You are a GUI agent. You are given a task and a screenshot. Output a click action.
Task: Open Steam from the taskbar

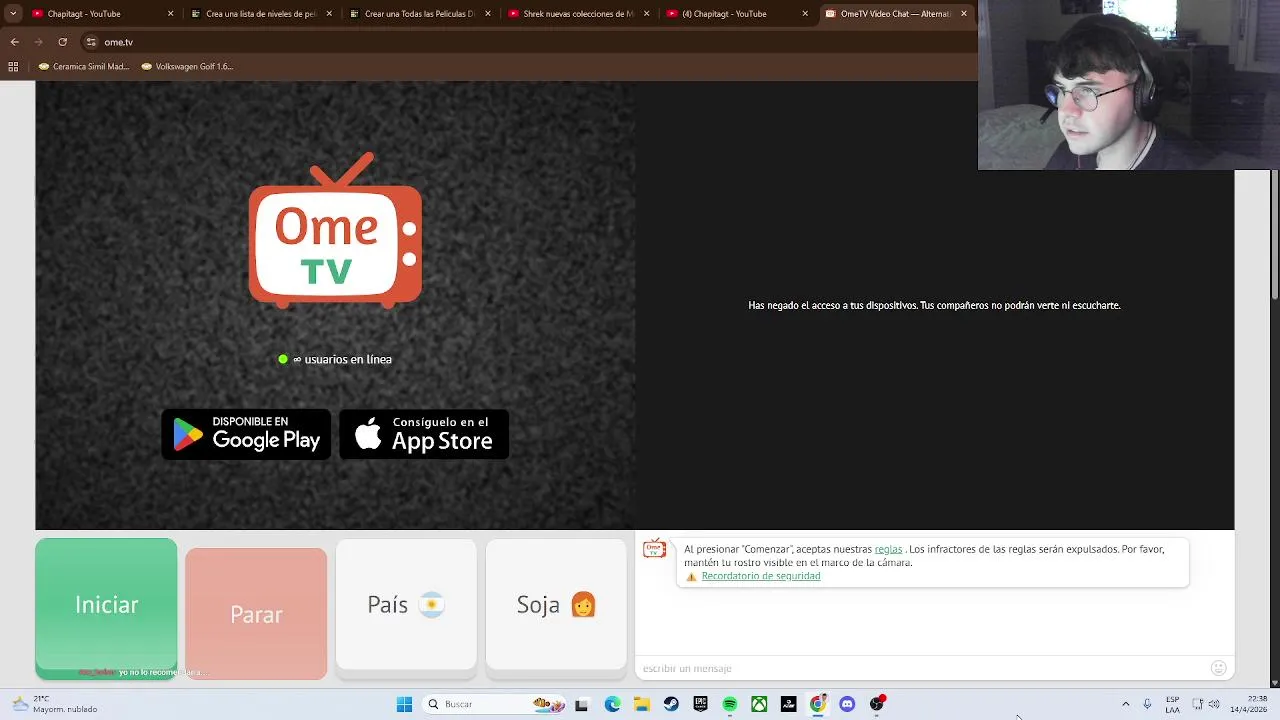pyautogui.click(x=671, y=704)
